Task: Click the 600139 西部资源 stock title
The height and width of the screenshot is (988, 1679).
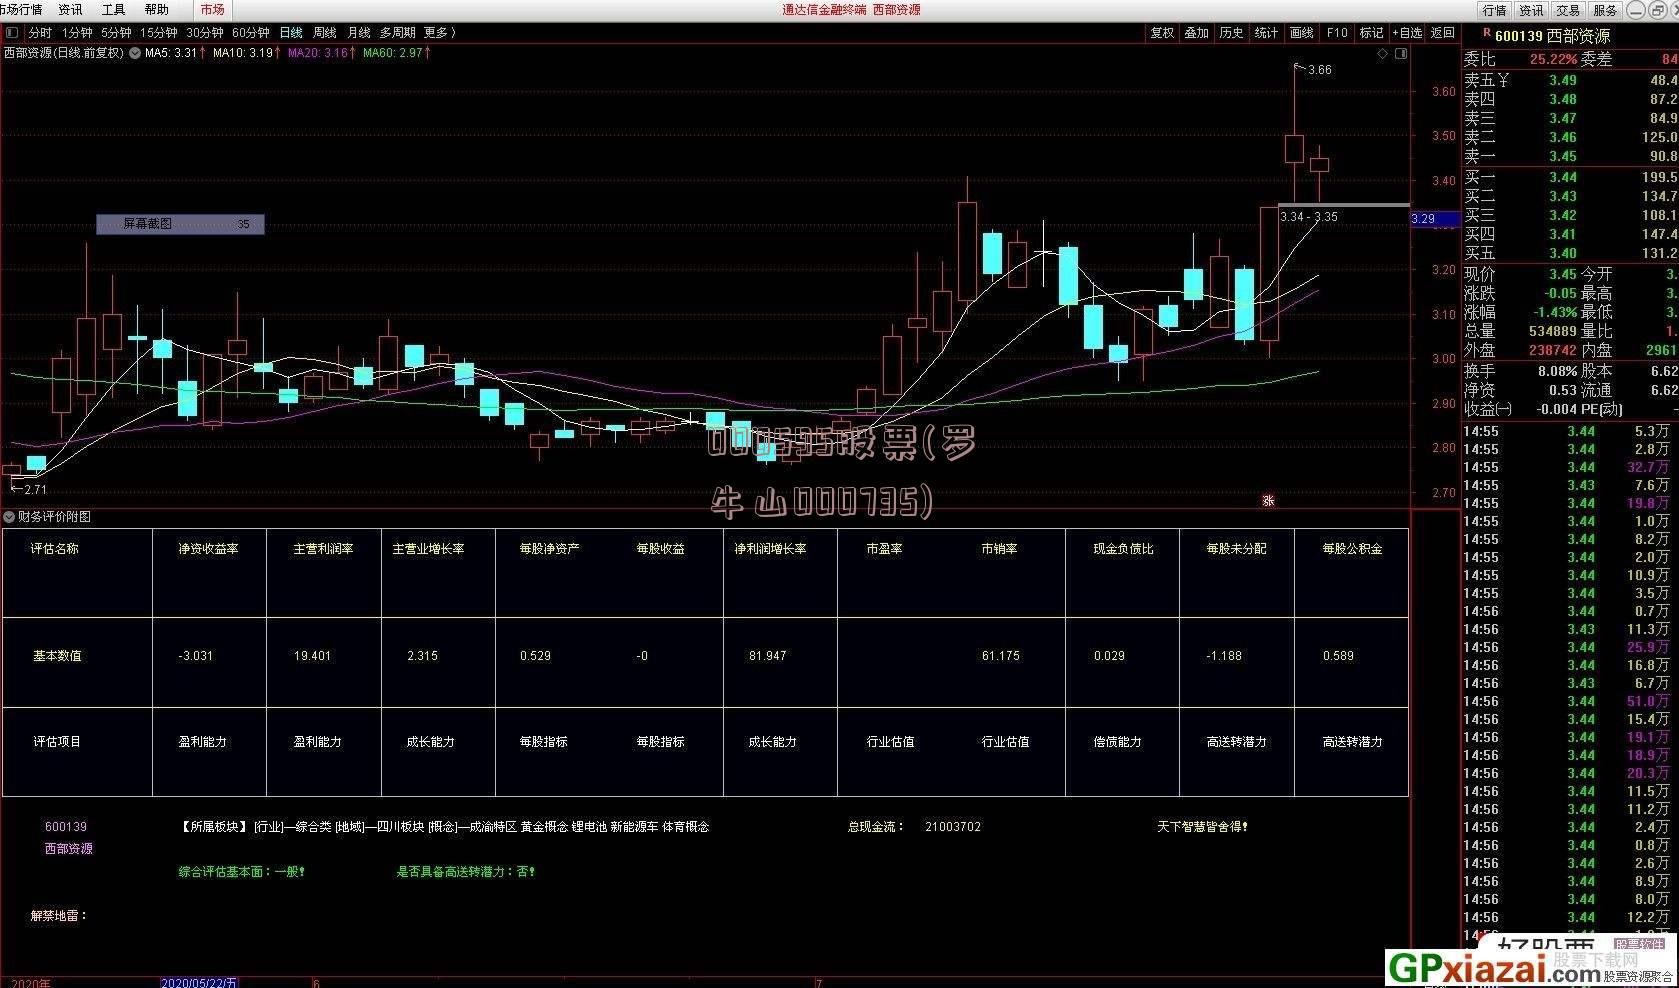Action: tap(1552, 36)
